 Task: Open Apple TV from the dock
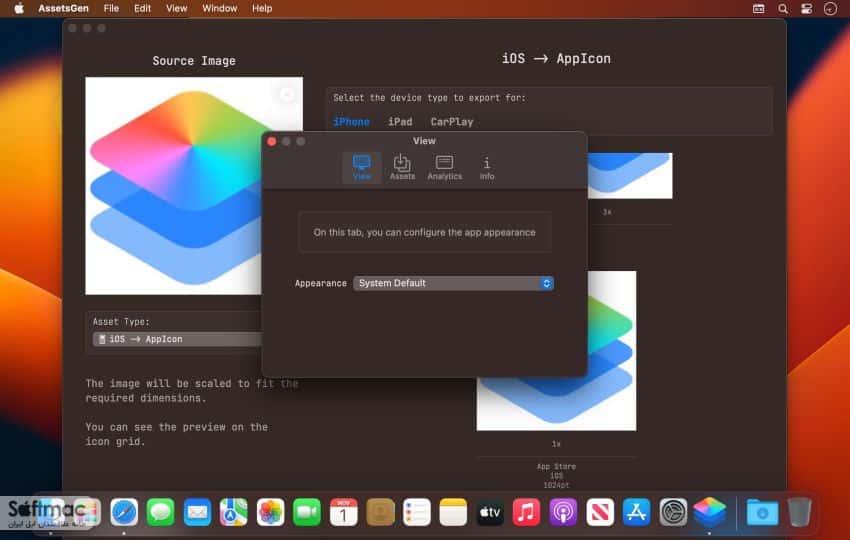(490, 512)
